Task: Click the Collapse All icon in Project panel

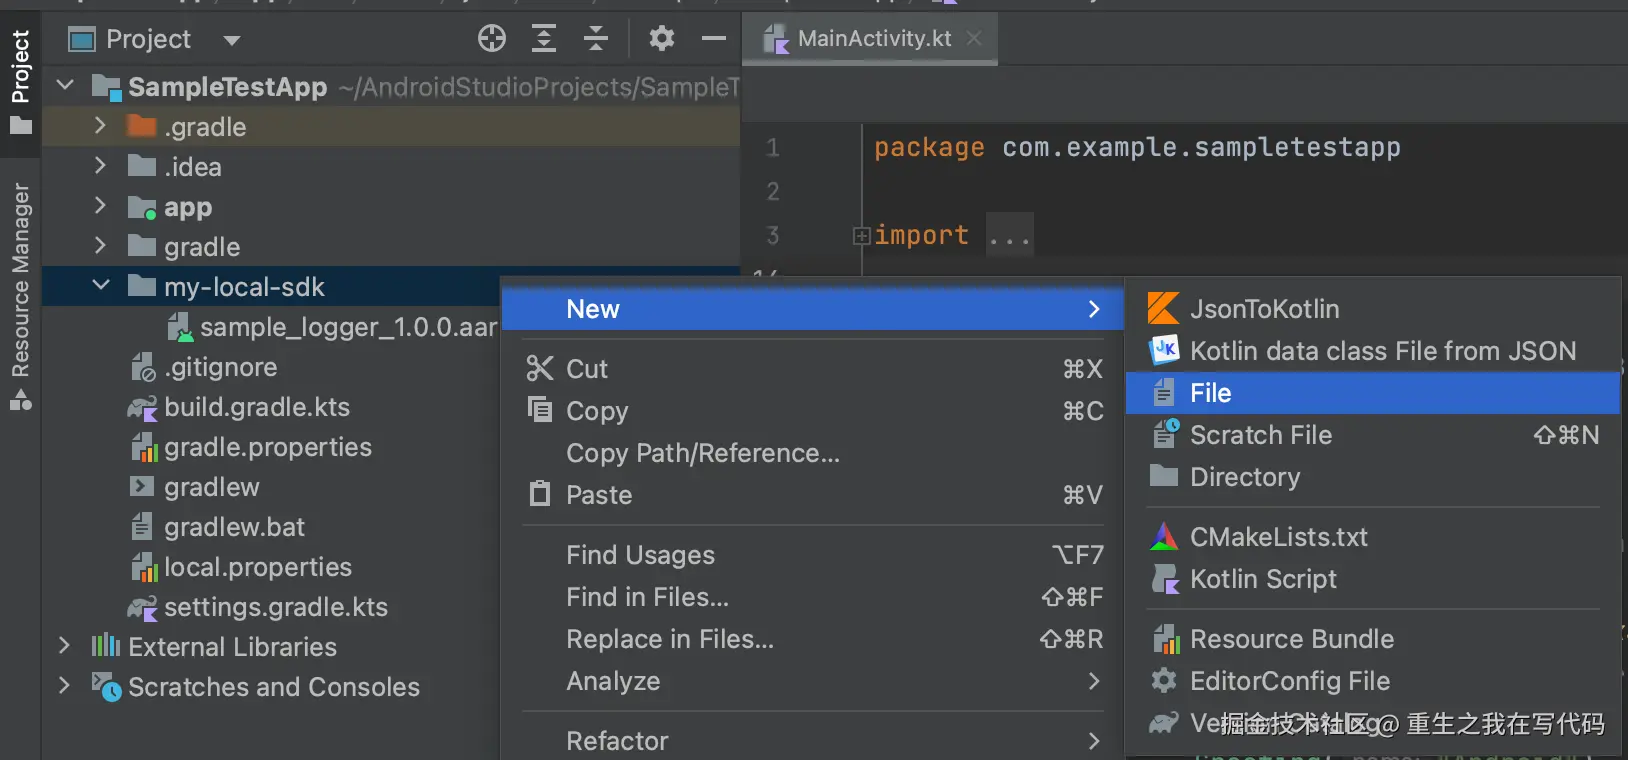Action: 596,39
